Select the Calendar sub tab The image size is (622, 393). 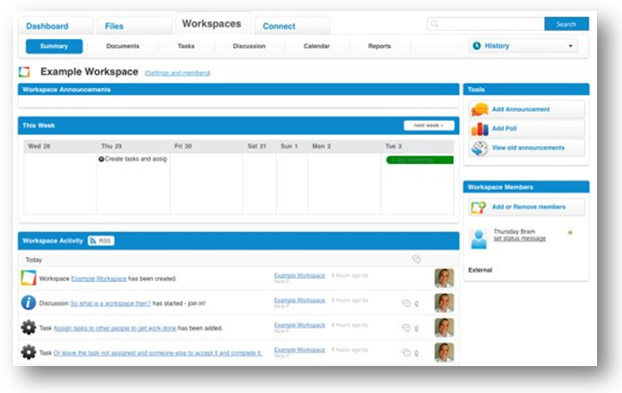tap(317, 46)
